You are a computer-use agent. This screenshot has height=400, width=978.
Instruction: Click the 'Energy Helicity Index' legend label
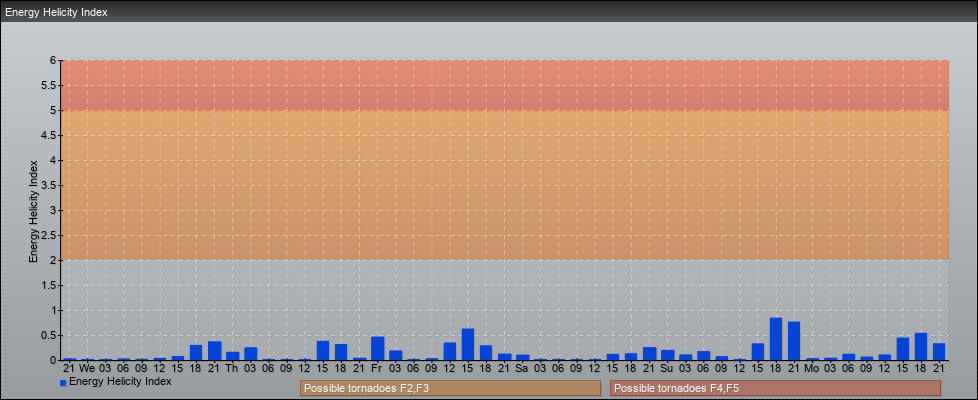click(120, 381)
